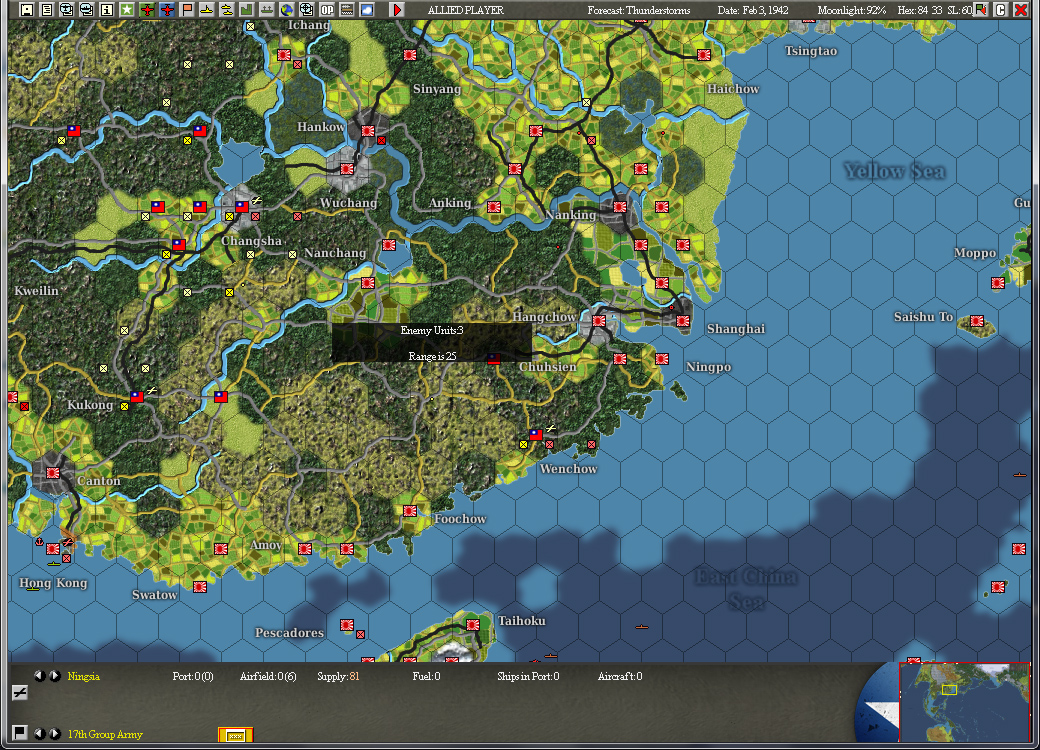Click the 'Date: Feb 3, 1942' text
Screen dimensions: 1040x750
[x=753, y=10]
